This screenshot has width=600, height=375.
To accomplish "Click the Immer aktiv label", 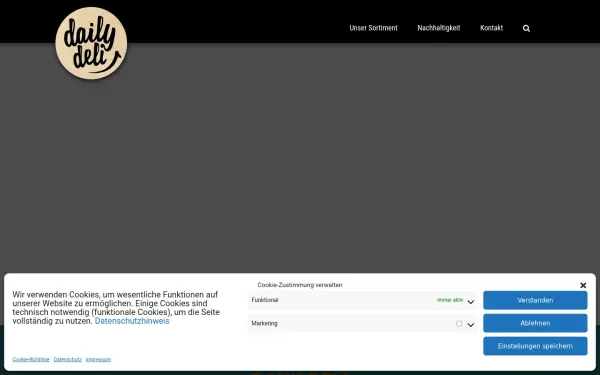I will [450, 300].
